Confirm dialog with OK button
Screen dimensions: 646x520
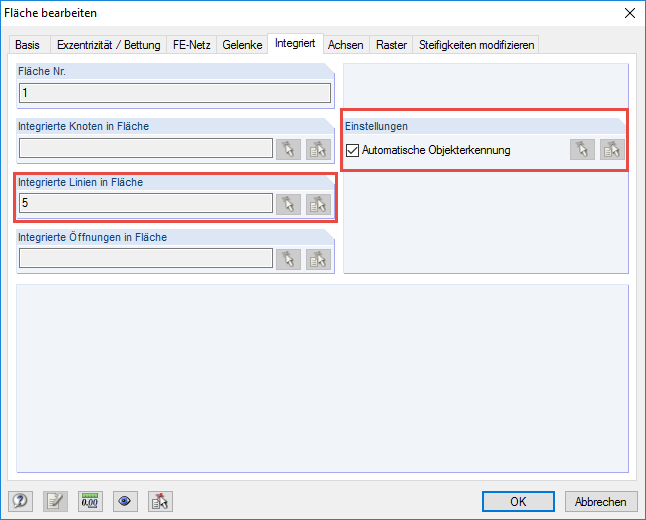pyautogui.click(x=518, y=501)
